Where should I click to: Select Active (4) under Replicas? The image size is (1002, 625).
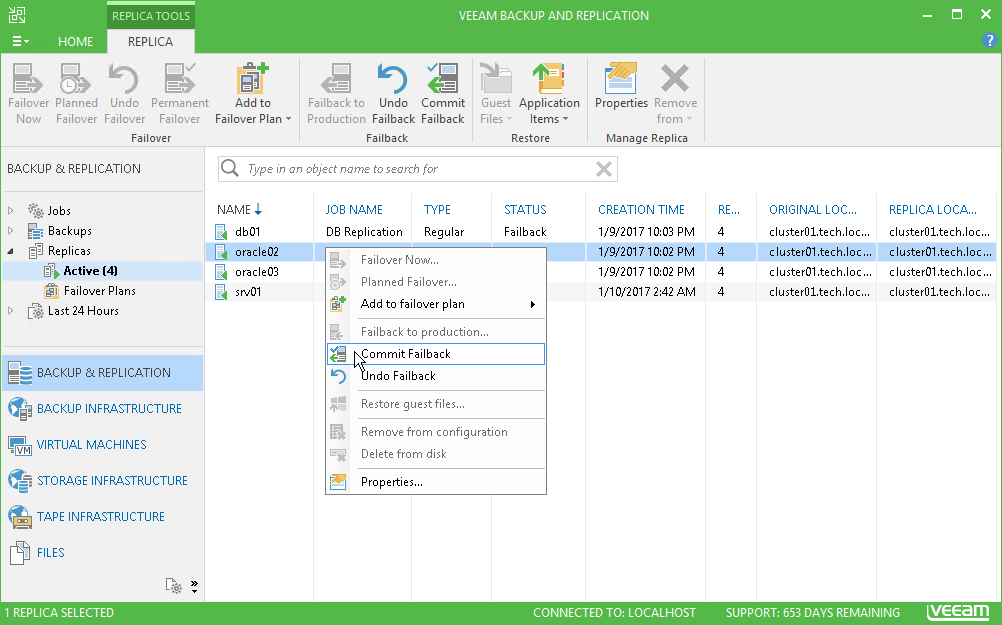tap(90, 271)
